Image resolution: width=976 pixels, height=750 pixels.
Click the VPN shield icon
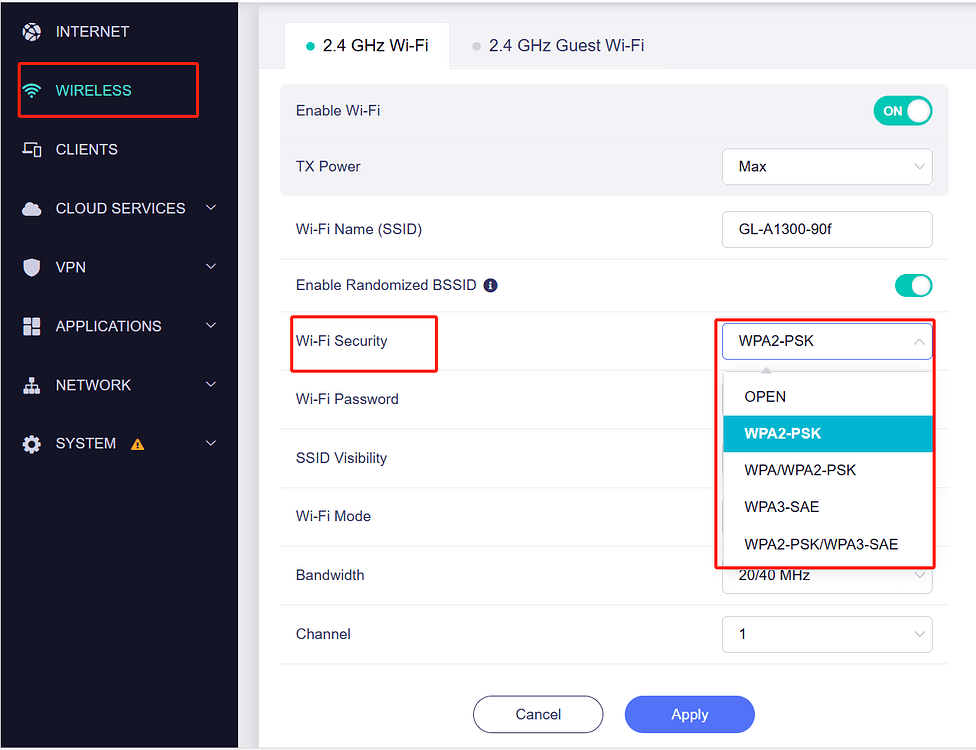tap(32, 268)
